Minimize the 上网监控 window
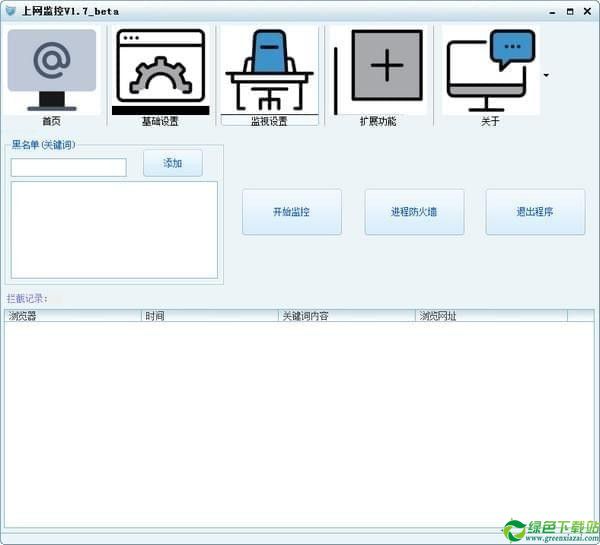The image size is (600, 545). pos(553,12)
